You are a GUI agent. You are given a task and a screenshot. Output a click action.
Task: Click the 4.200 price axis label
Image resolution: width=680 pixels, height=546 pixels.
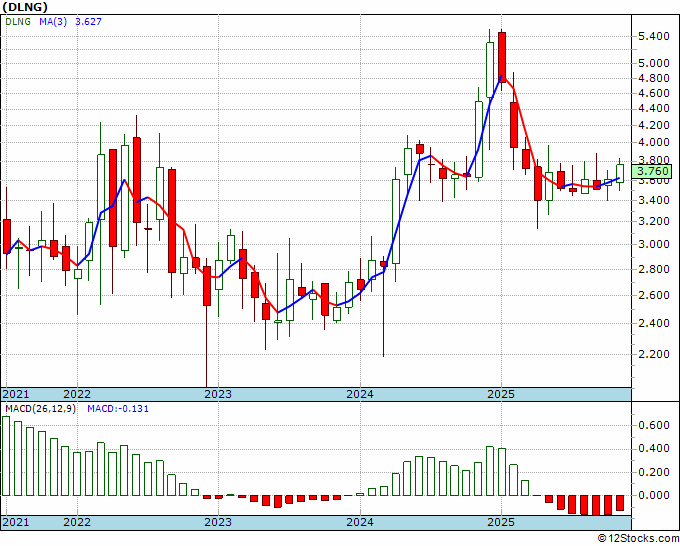click(x=654, y=125)
